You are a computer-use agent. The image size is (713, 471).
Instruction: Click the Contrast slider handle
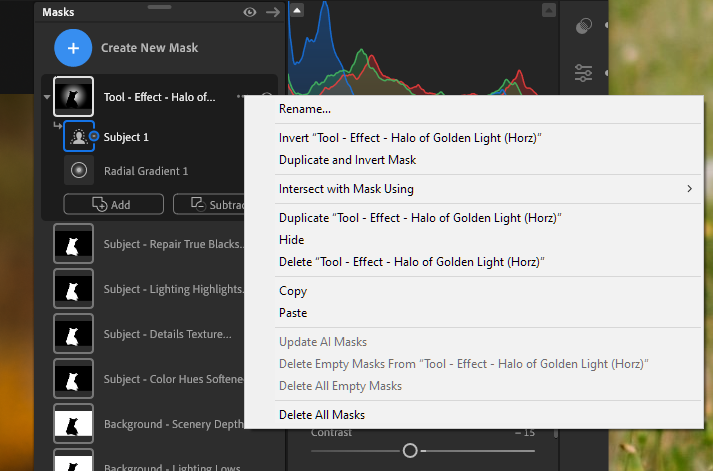coord(409,451)
